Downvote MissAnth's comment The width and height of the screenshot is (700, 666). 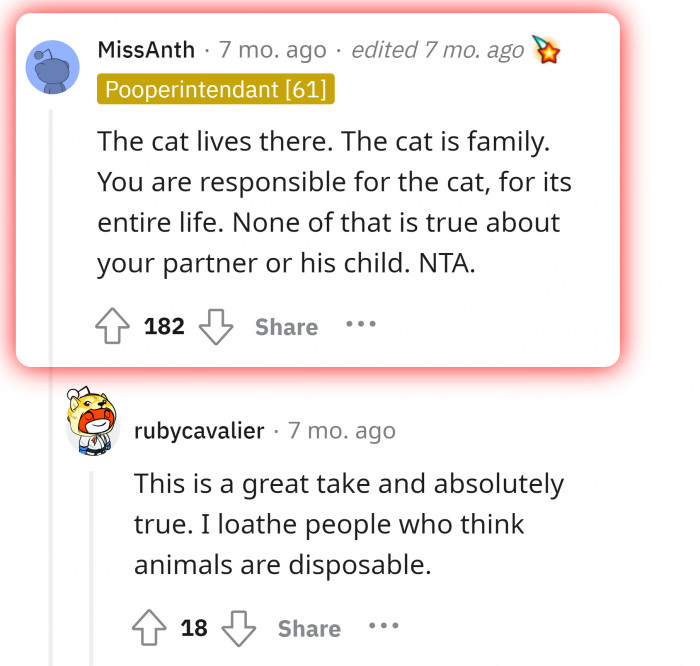(x=216, y=326)
